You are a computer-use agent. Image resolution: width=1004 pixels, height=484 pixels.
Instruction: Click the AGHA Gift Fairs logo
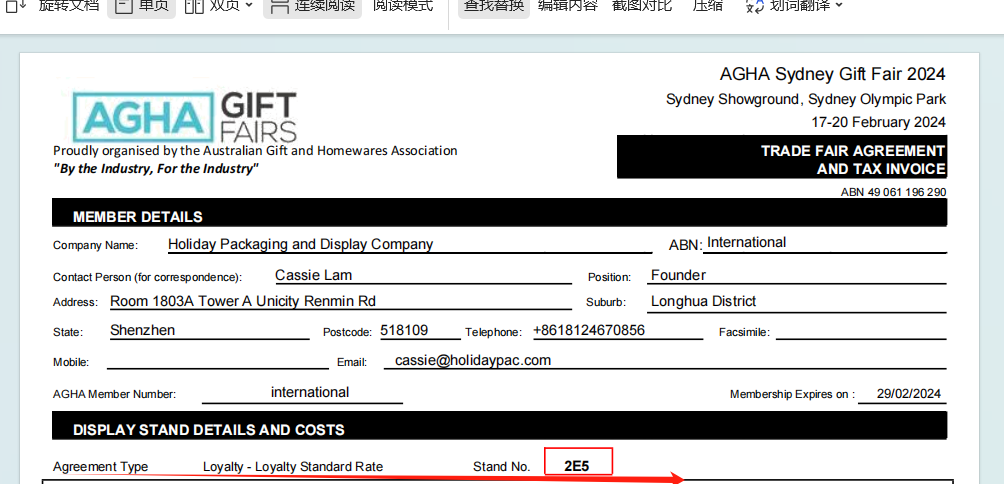184,117
